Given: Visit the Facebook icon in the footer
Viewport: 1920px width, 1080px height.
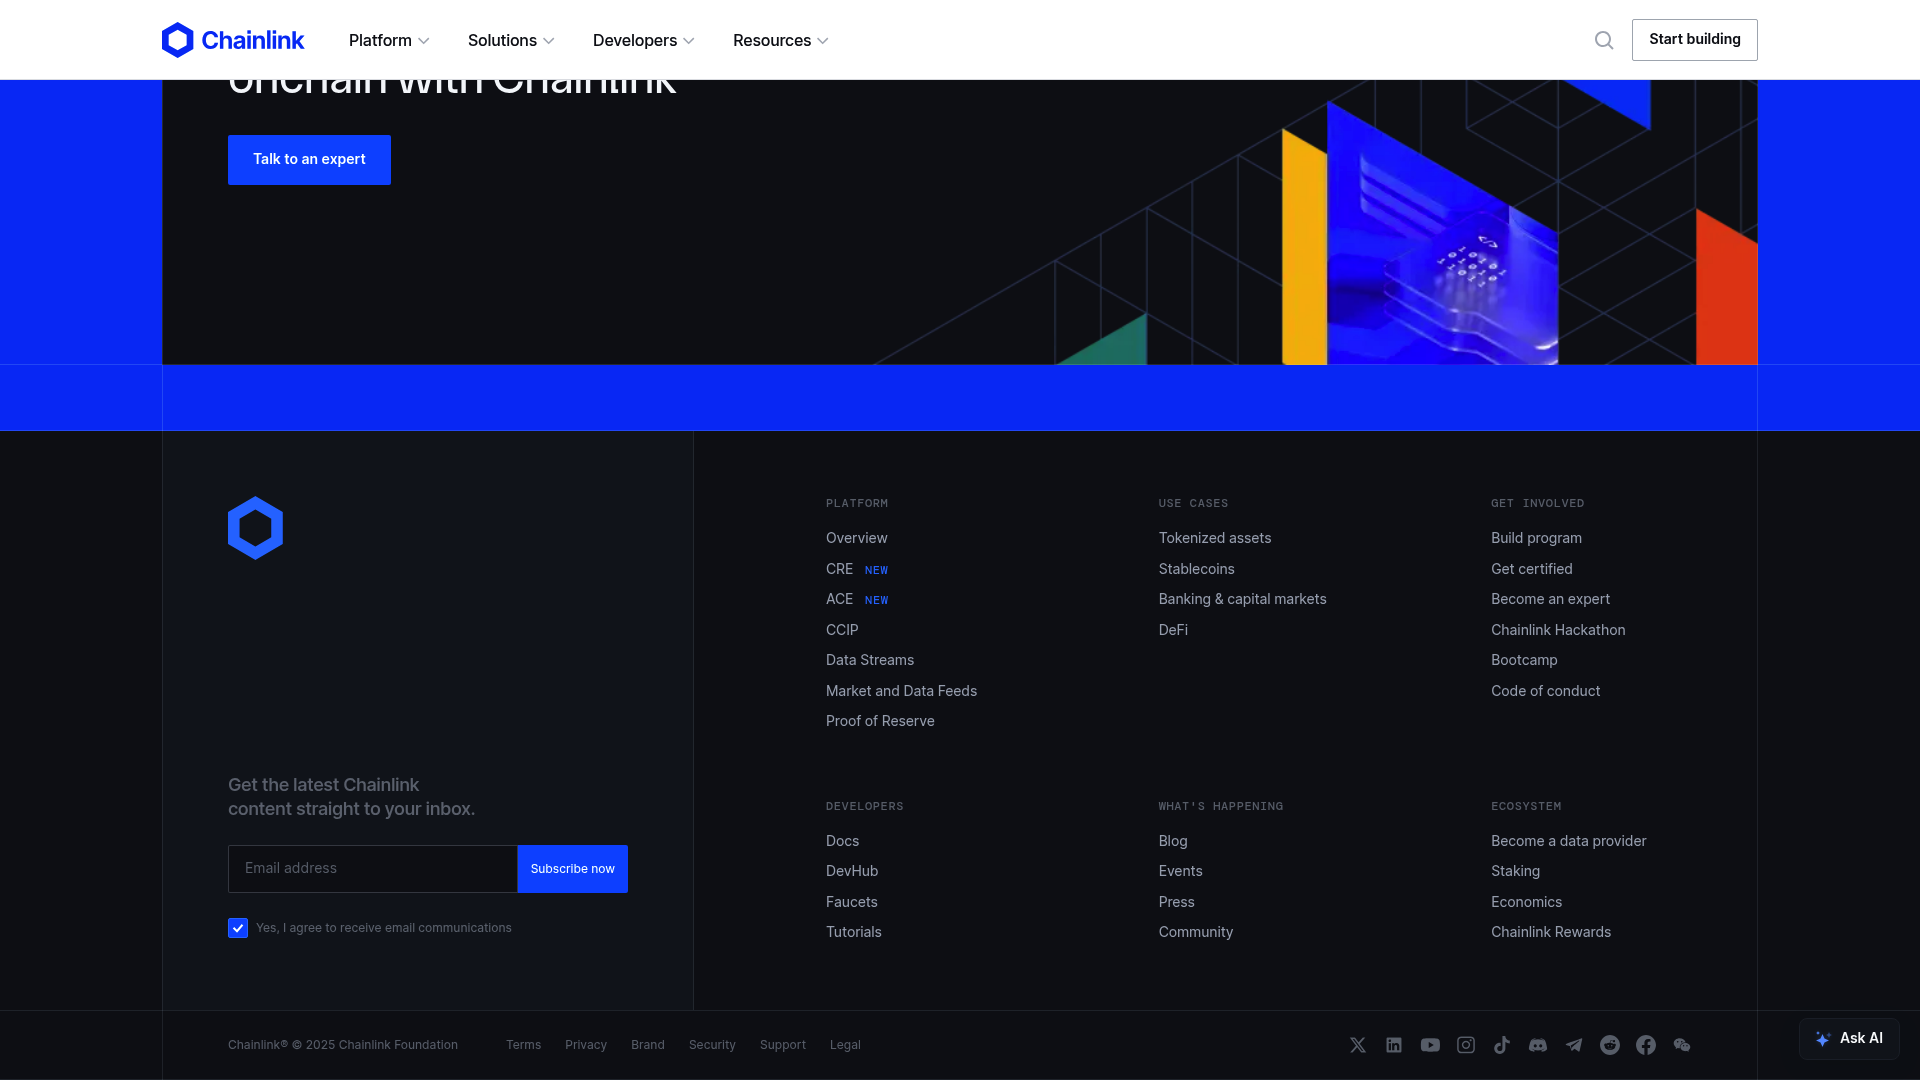Looking at the screenshot, I should tap(1646, 1045).
